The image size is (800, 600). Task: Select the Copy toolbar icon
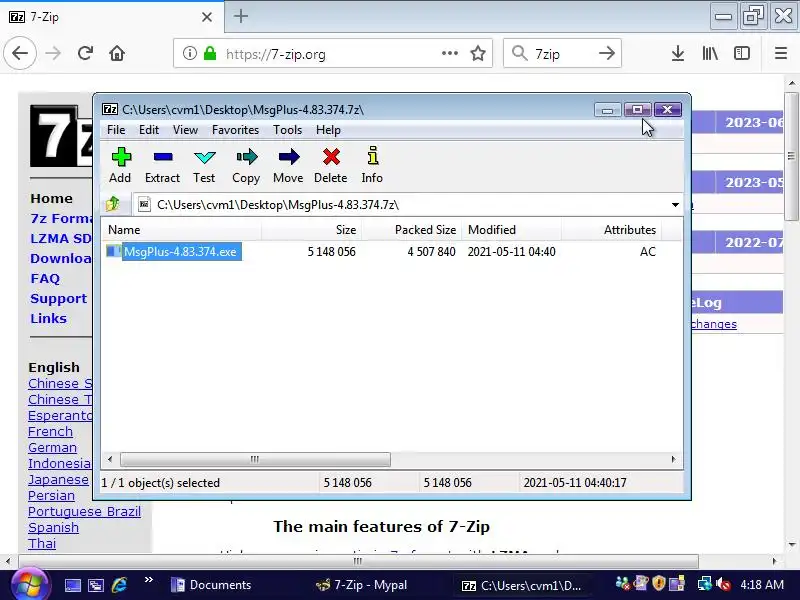246,165
